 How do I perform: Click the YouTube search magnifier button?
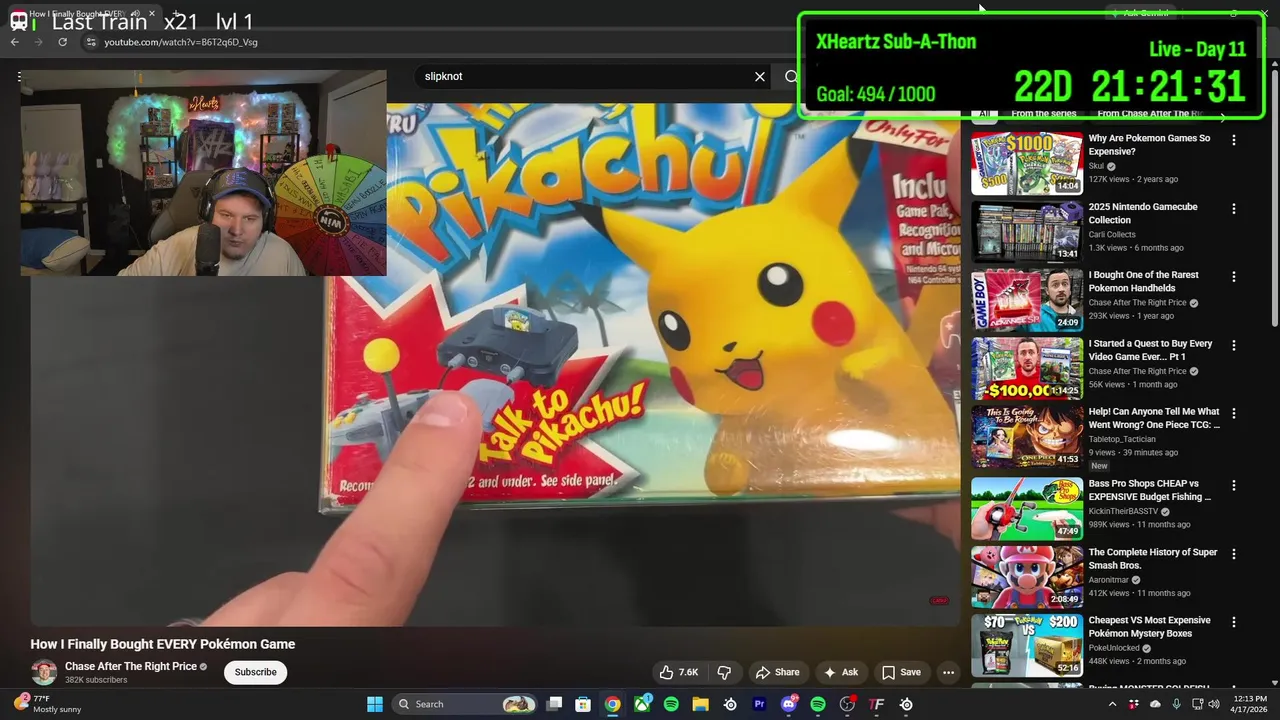[x=790, y=76]
